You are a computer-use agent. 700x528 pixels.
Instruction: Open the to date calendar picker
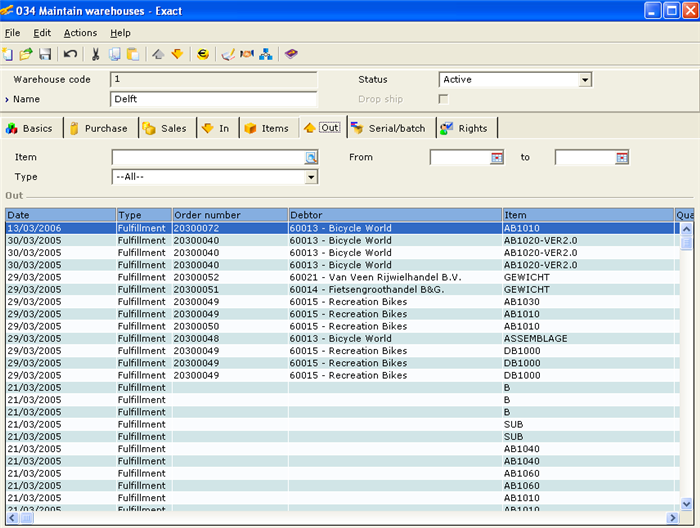pos(622,157)
